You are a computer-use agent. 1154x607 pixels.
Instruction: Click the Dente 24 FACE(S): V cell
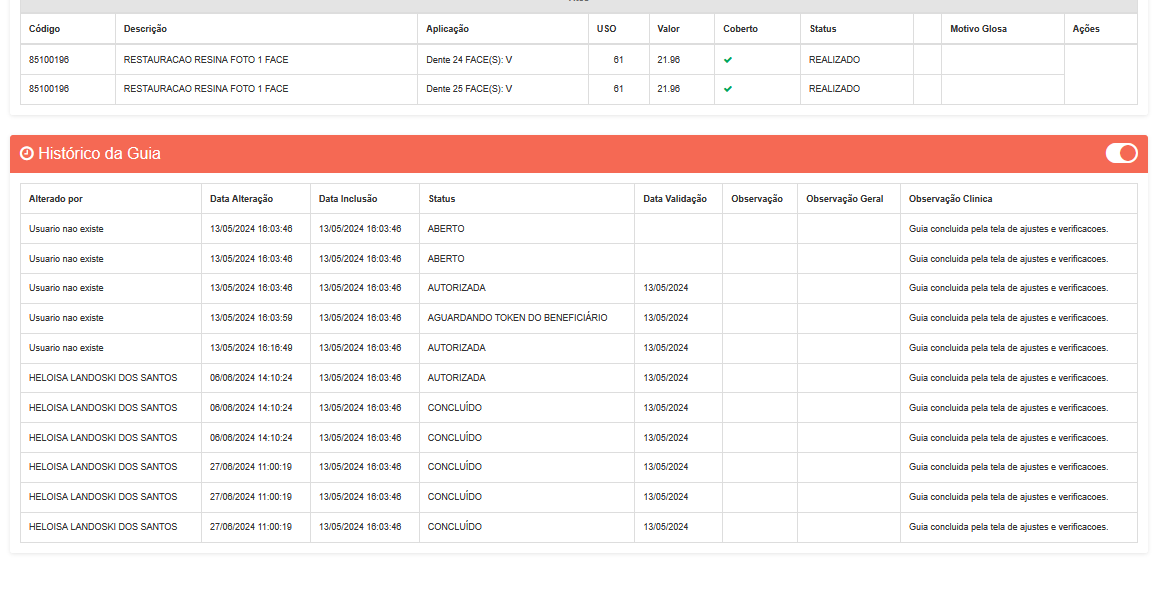coord(469,60)
